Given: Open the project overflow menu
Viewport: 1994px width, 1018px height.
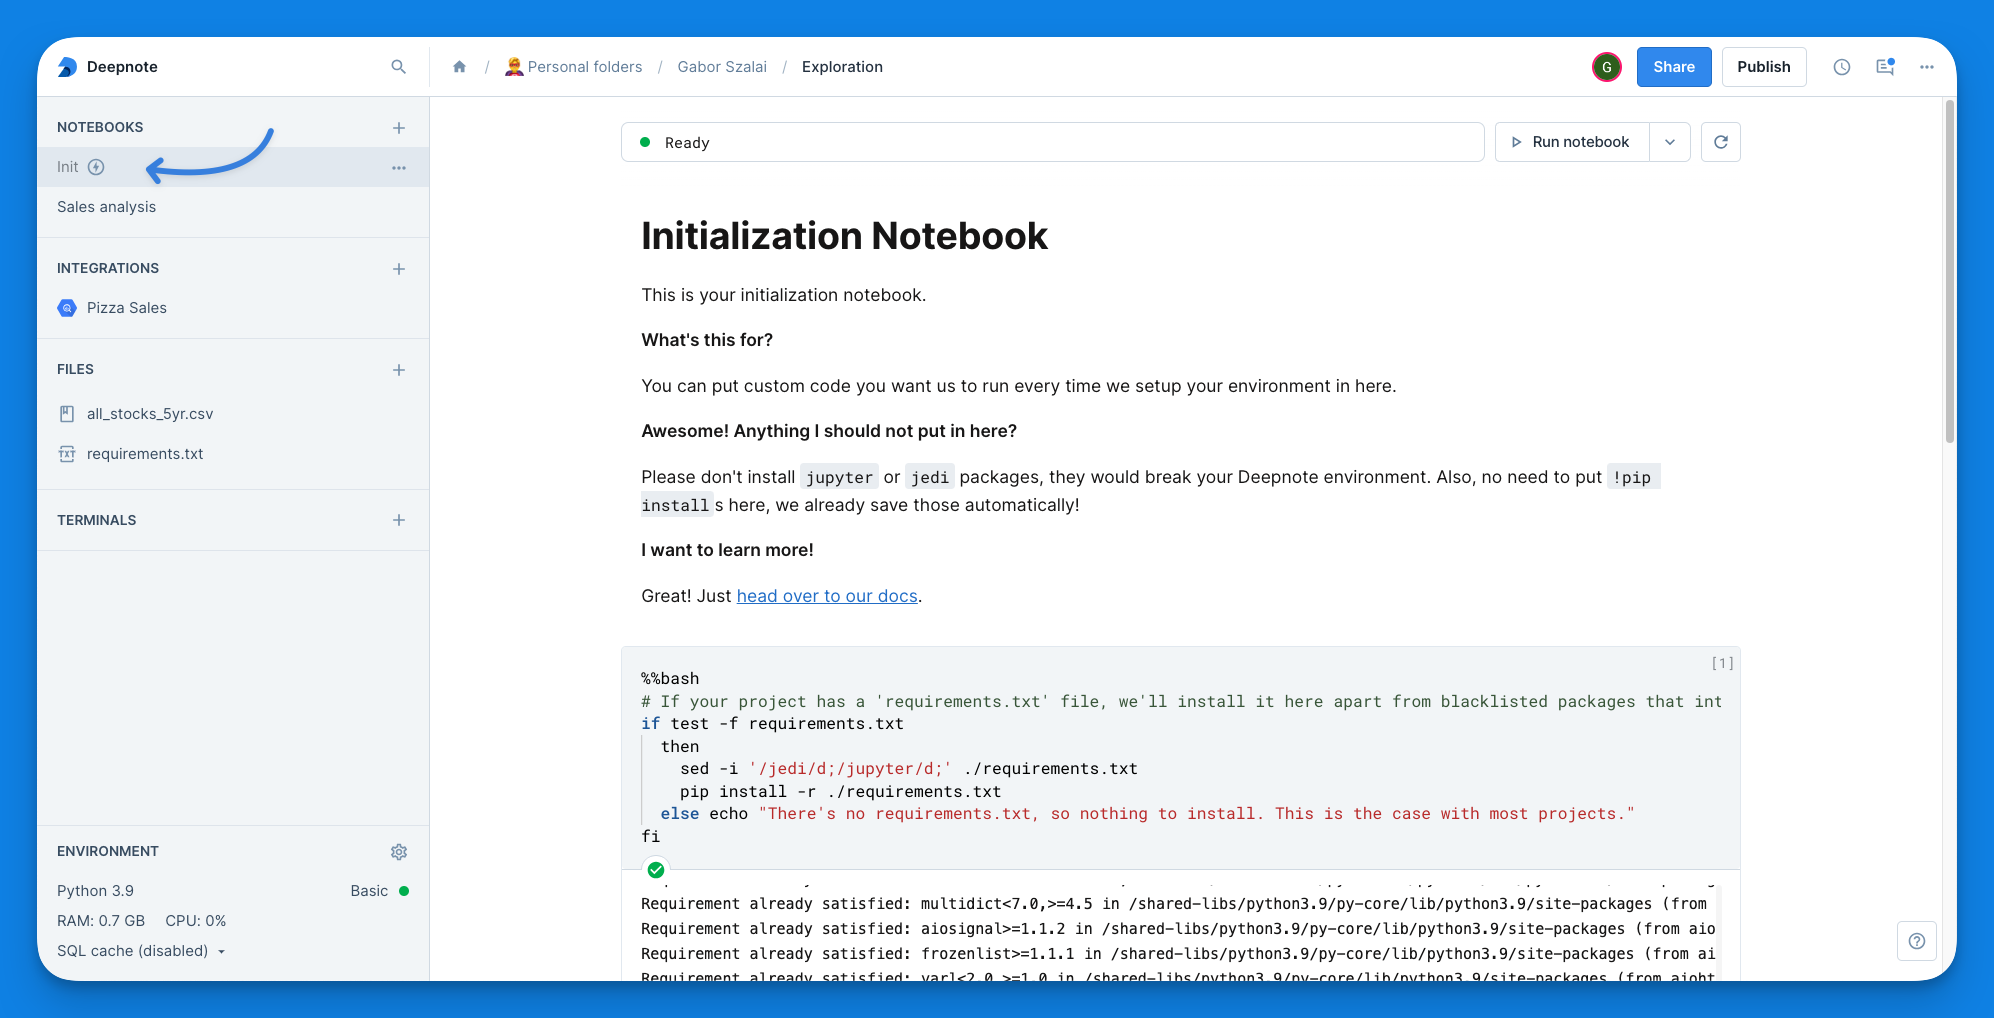Looking at the screenshot, I should coord(1926,66).
